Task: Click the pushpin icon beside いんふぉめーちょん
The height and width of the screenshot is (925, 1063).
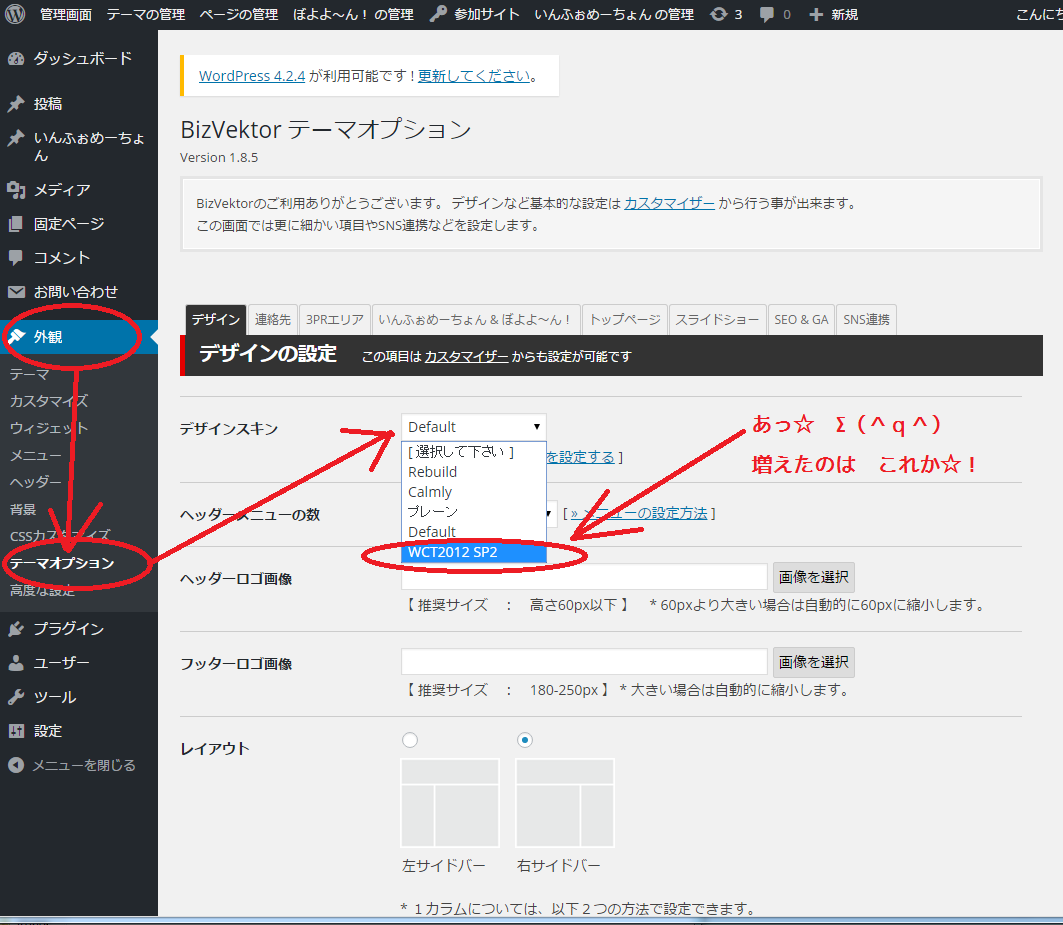Action: pyautogui.click(x=16, y=138)
